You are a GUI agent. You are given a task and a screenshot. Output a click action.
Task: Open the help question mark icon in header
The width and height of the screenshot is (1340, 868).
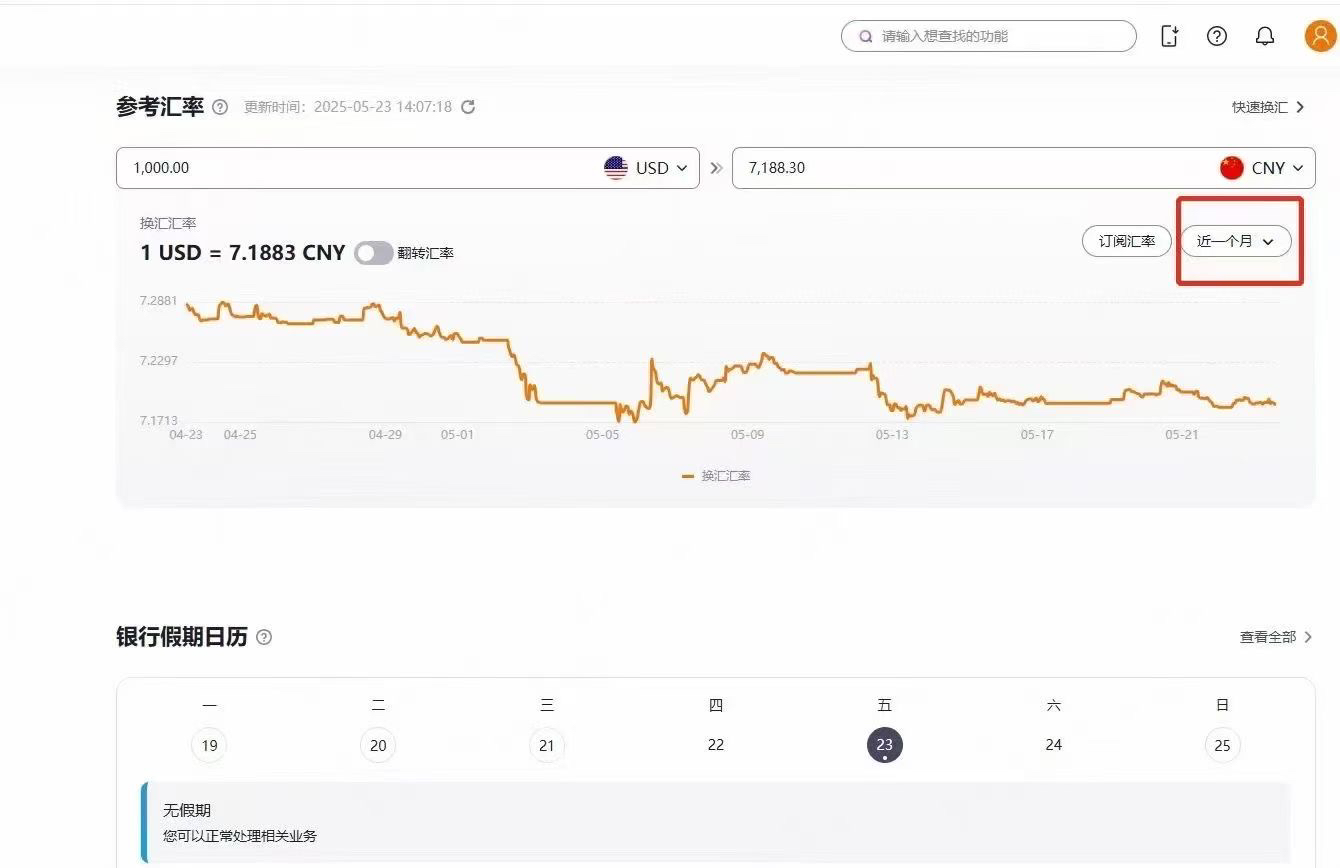1217,36
